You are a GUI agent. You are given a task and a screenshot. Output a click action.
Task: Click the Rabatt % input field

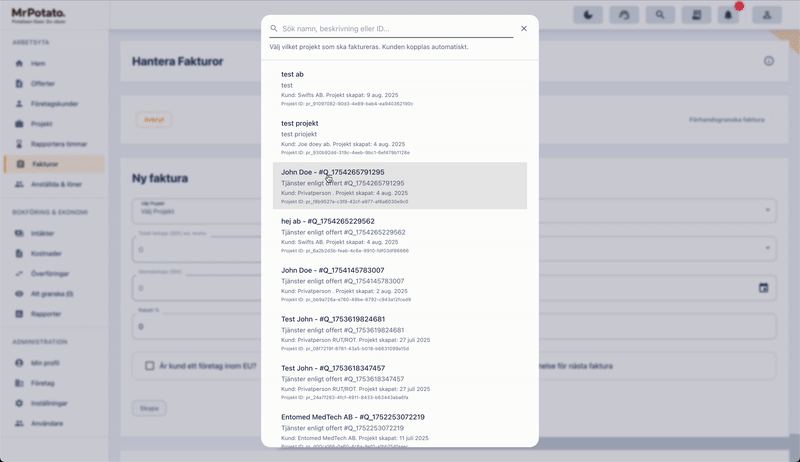[196, 326]
